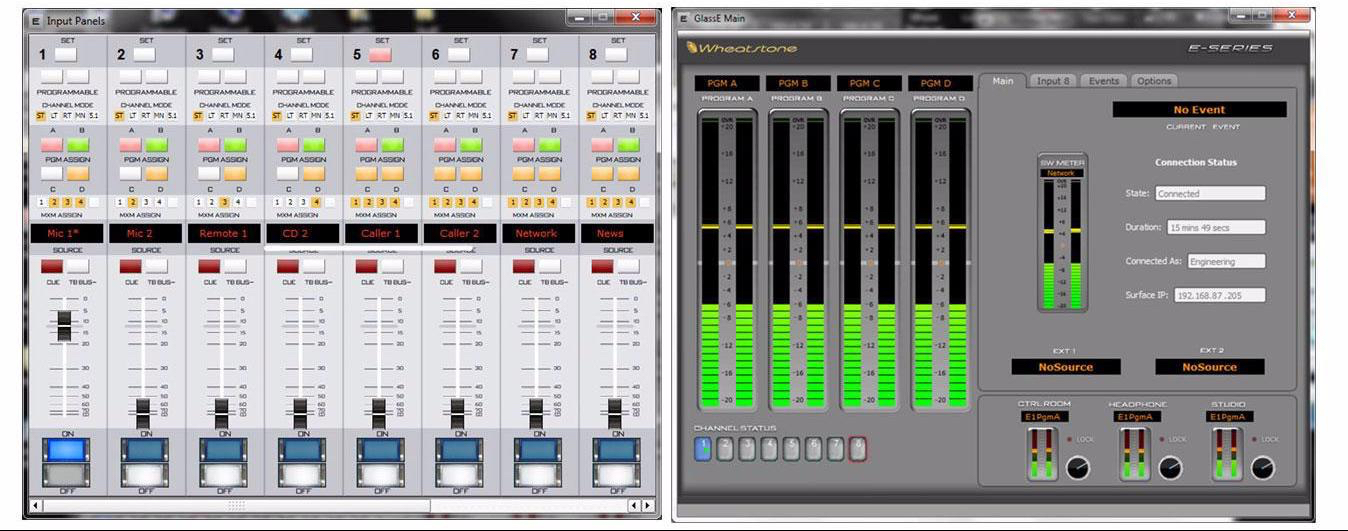Click the channel 2 red CUE button
Image resolution: width=1348 pixels, height=531 pixels.
click(x=131, y=266)
